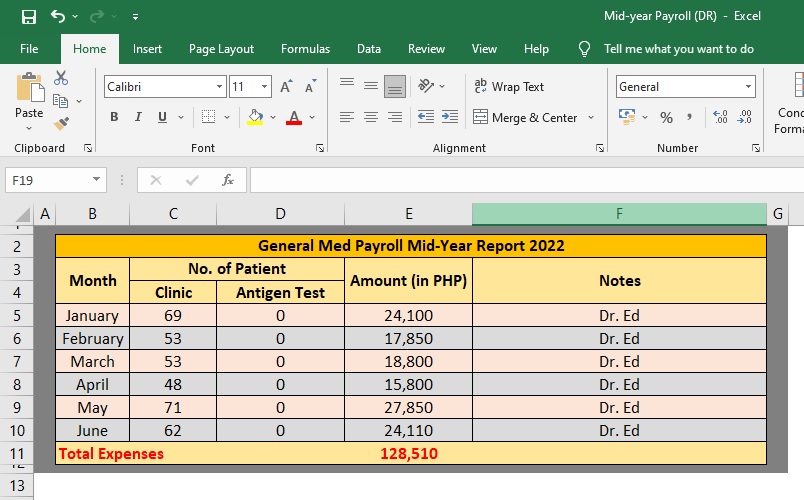Open the Clipboard dialog launcher

point(88,148)
